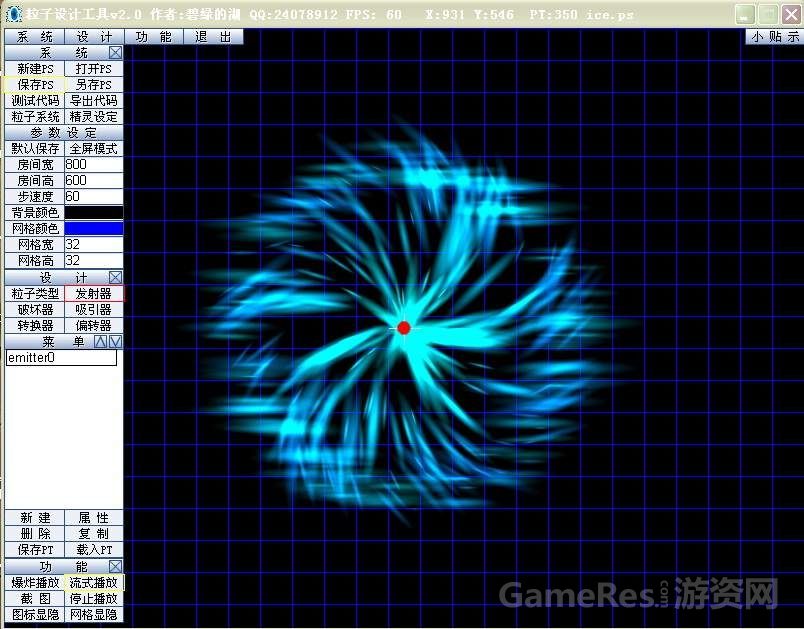The image size is (804, 629).
Task: Click the 导出代码 export code button
Action: (x=95, y=101)
